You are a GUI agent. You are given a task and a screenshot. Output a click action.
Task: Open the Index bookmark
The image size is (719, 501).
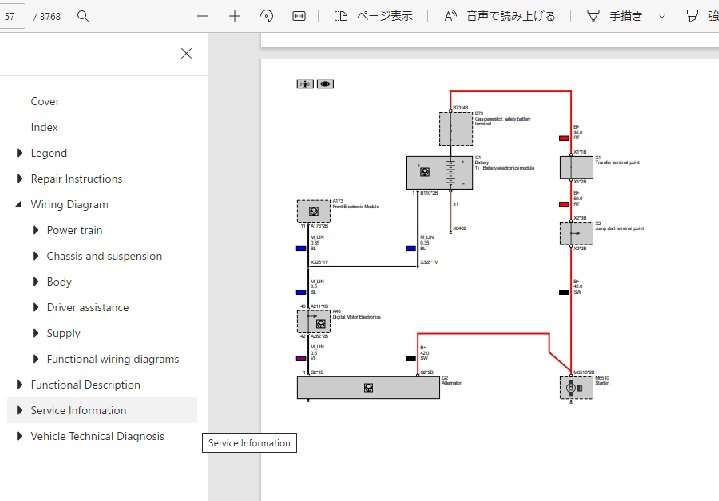[x=44, y=127]
